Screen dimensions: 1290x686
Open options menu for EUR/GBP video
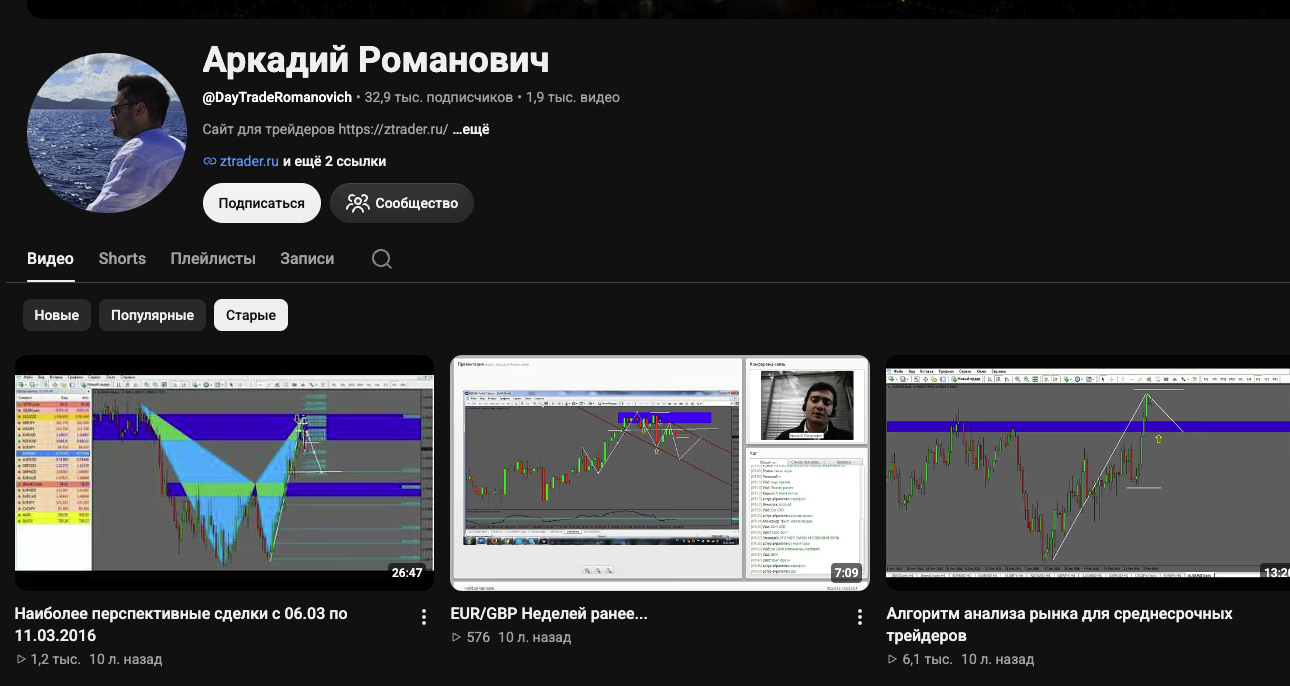(x=859, y=617)
